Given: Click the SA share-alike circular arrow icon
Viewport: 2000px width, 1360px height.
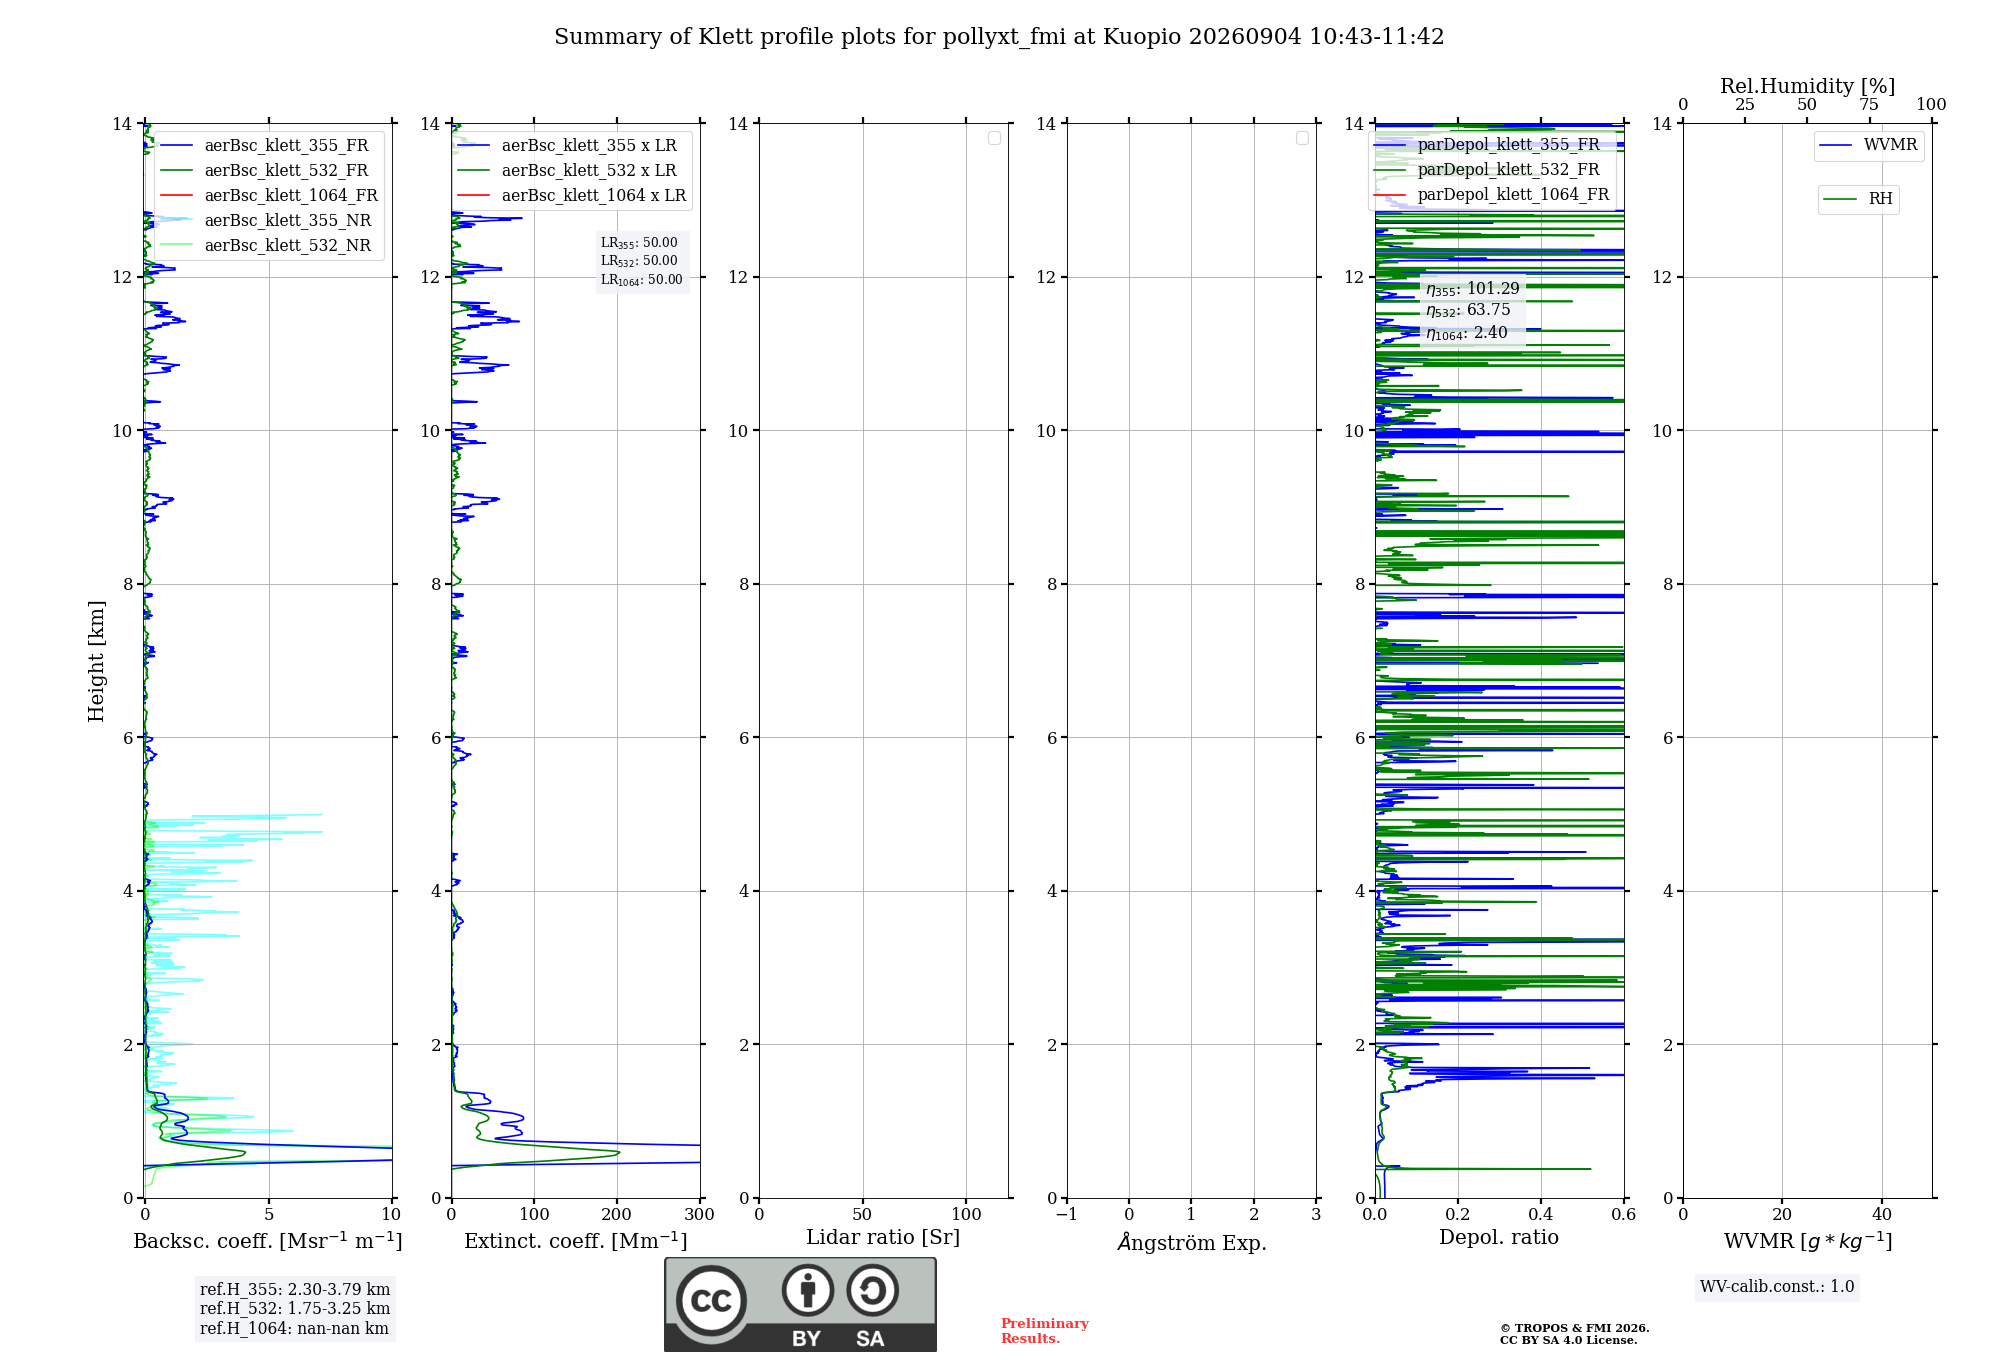Looking at the screenshot, I should (x=872, y=1290).
